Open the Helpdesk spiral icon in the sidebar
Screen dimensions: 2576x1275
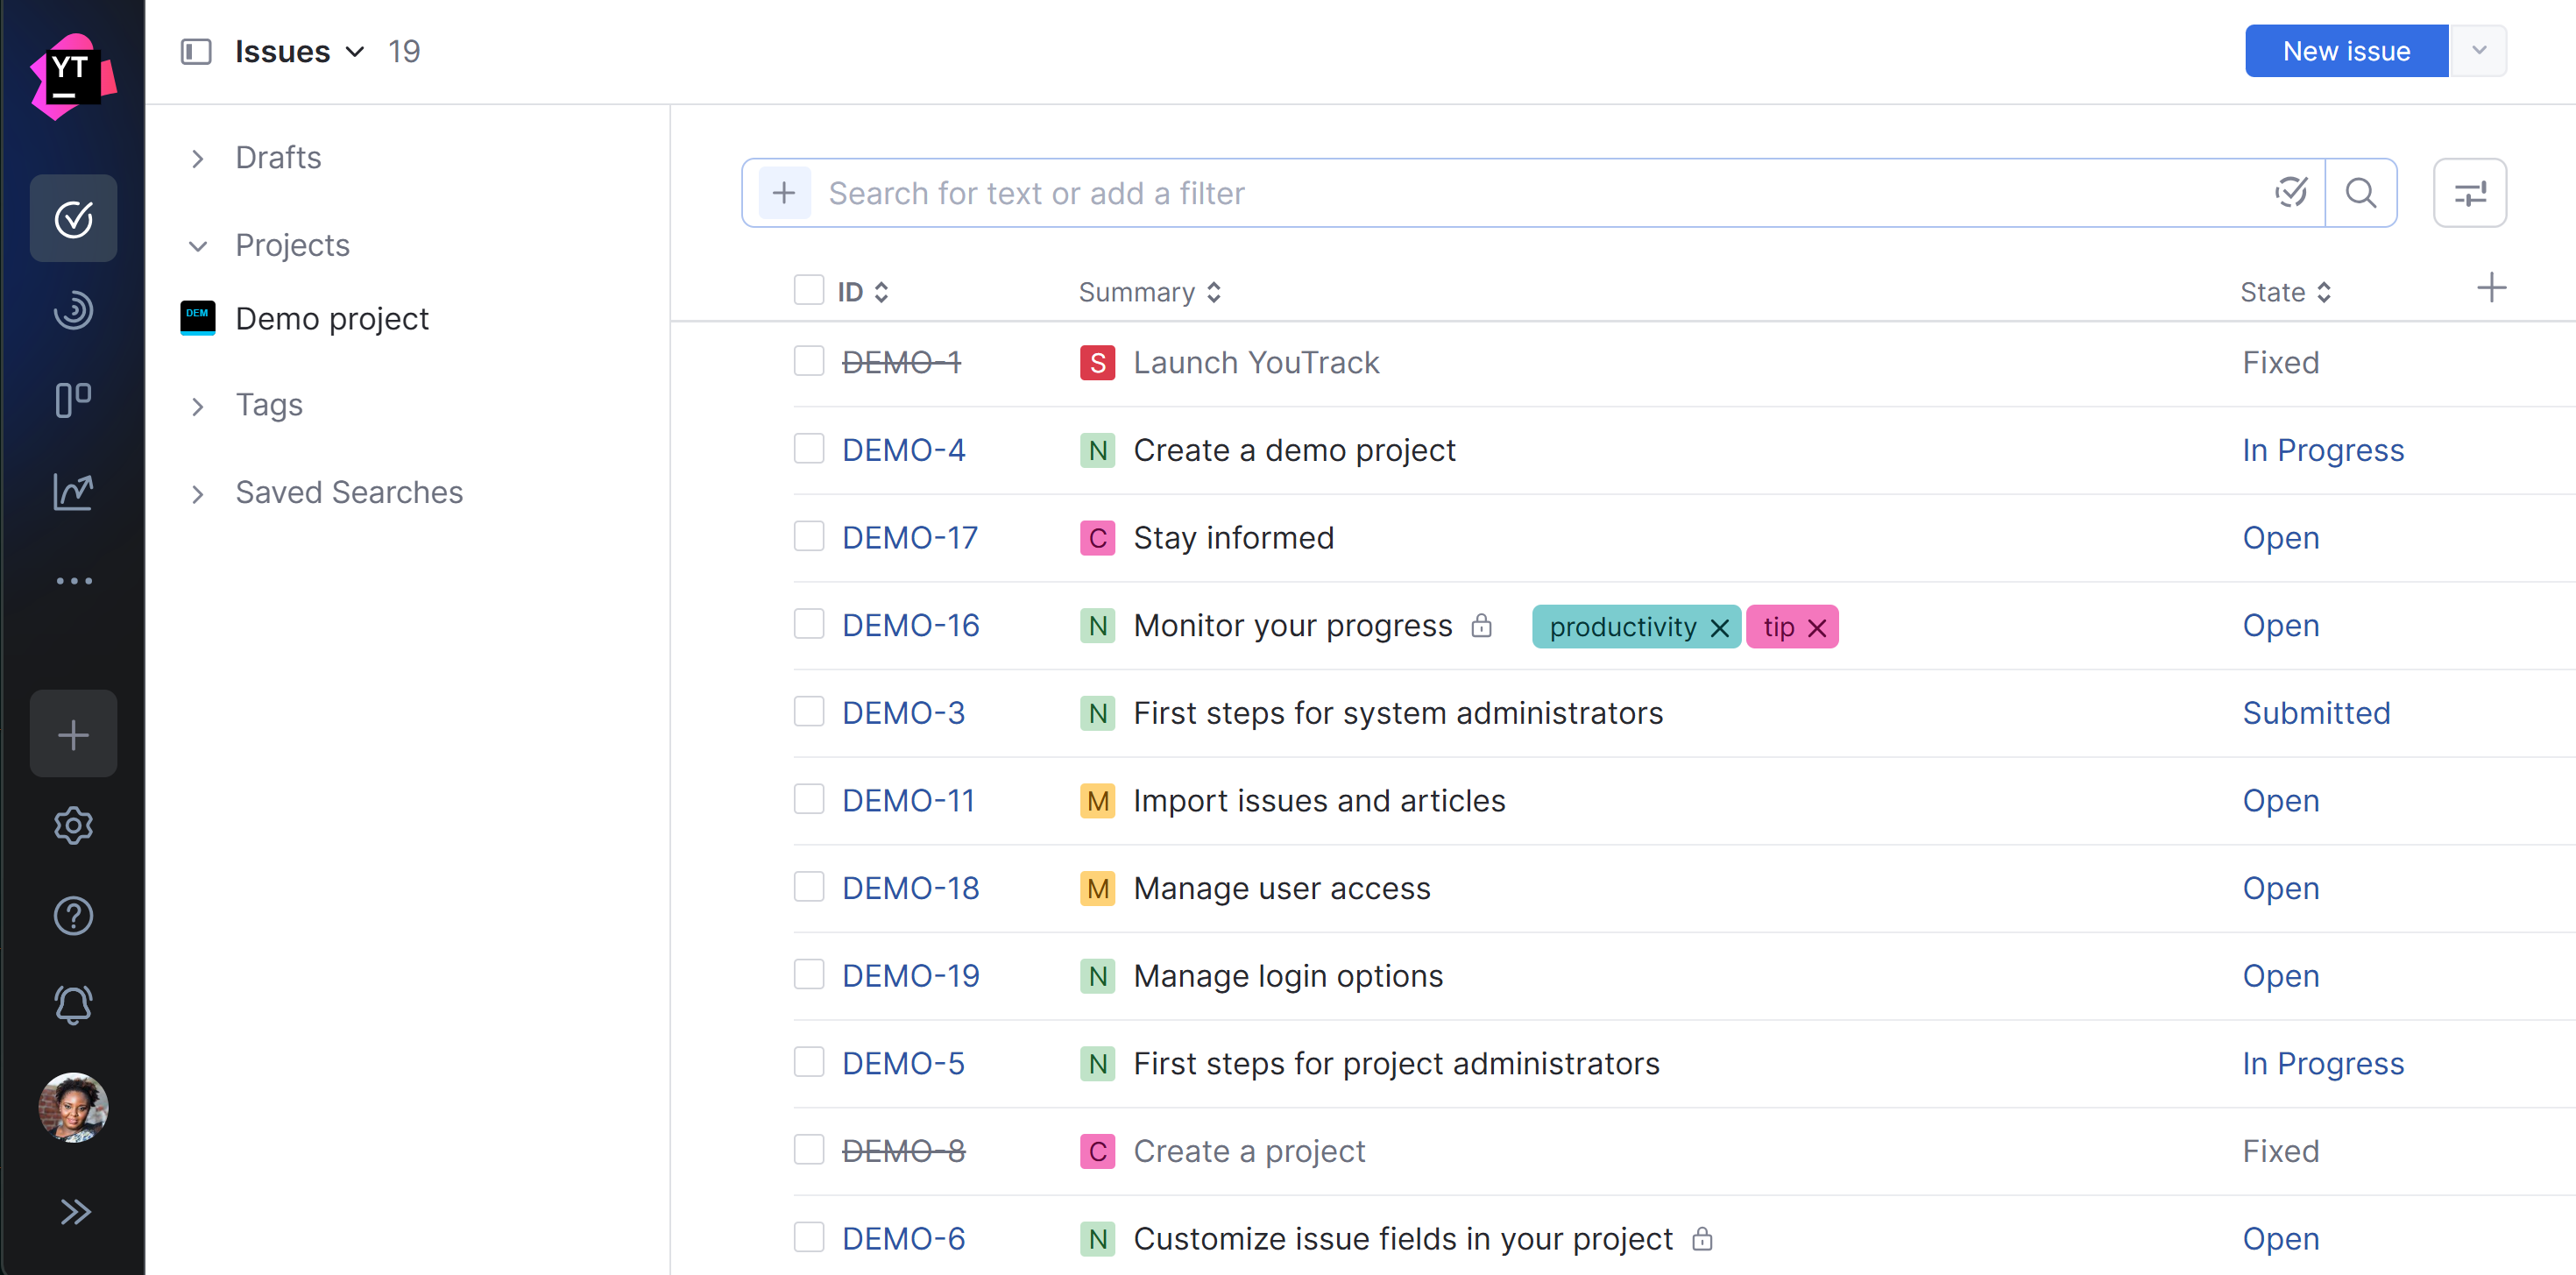[x=73, y=310]
